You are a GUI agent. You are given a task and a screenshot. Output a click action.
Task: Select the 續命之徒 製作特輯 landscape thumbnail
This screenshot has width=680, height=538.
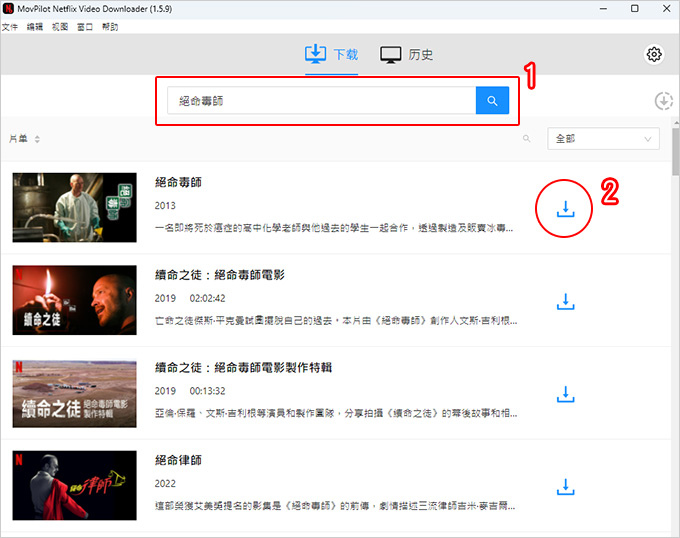pyautogui.click(x=75, y=394)
